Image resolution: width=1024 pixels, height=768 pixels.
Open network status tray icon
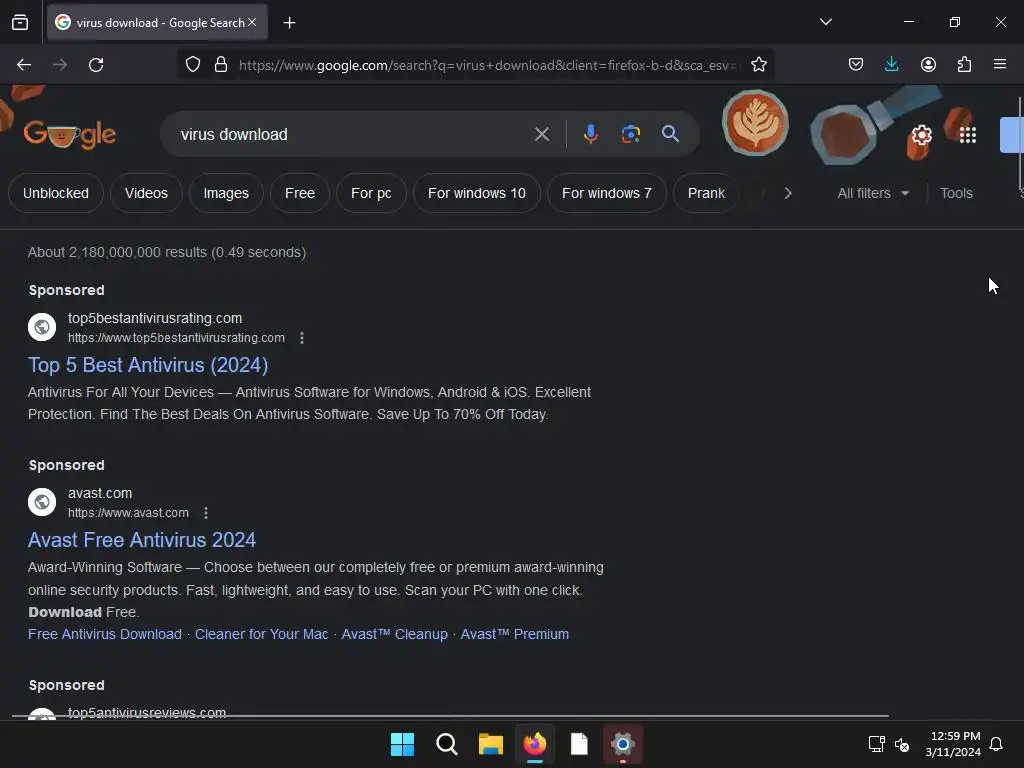point(876,744)
